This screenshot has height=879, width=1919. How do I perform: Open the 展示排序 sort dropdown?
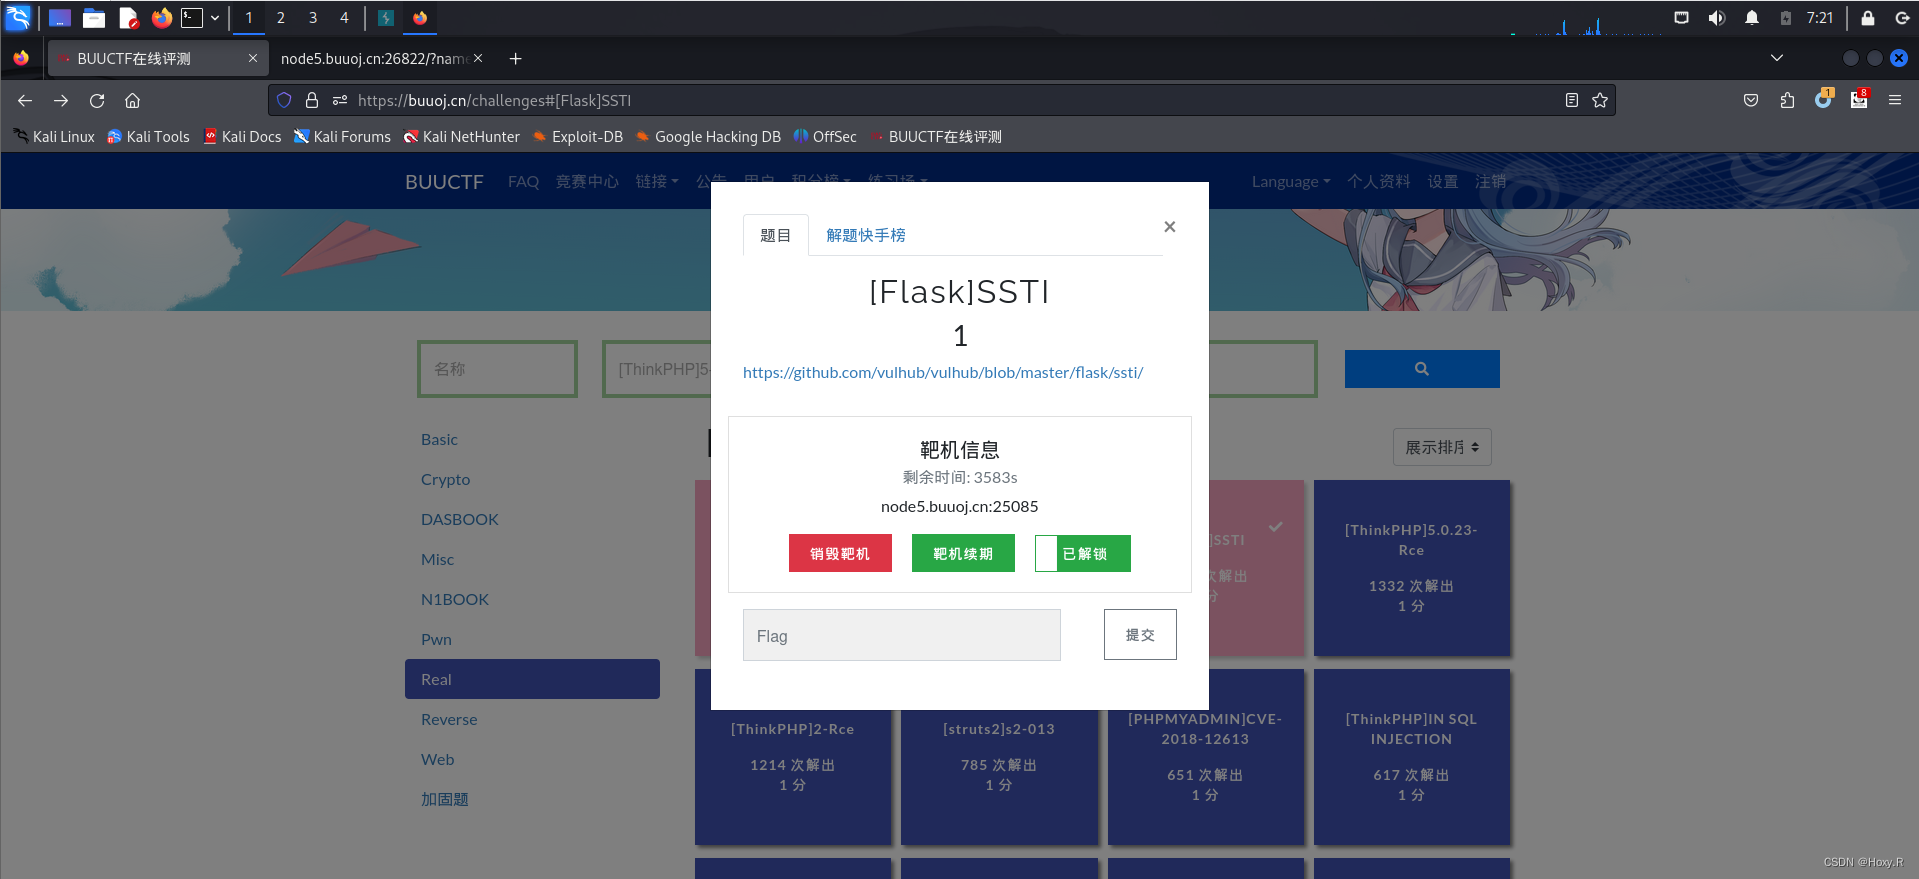1442,447
